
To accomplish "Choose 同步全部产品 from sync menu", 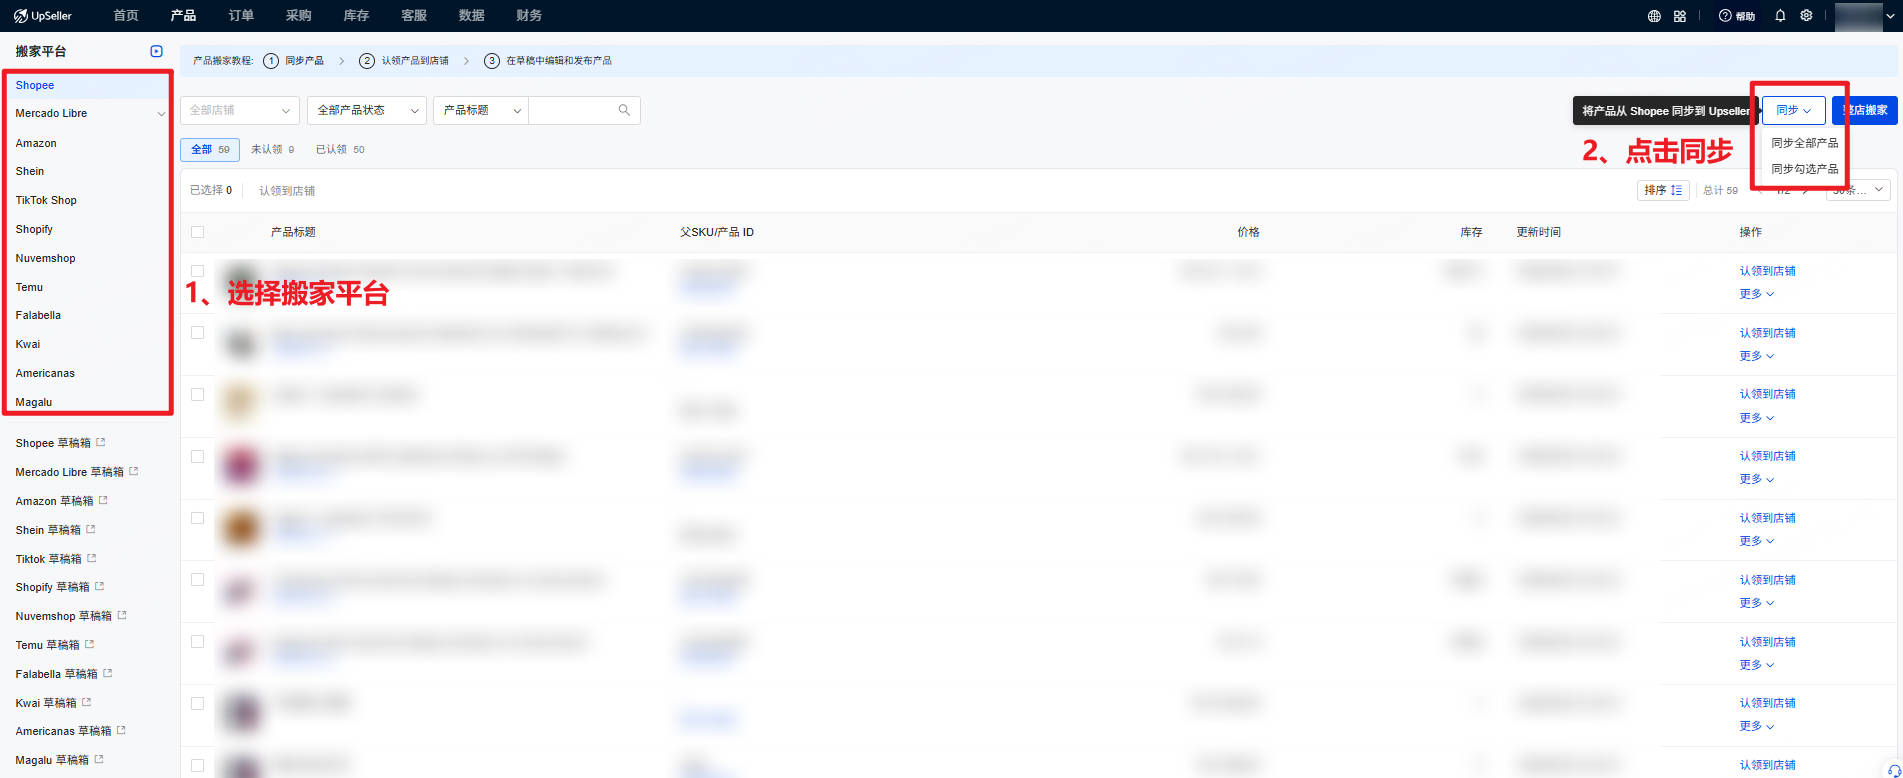I will point(1804,143).
